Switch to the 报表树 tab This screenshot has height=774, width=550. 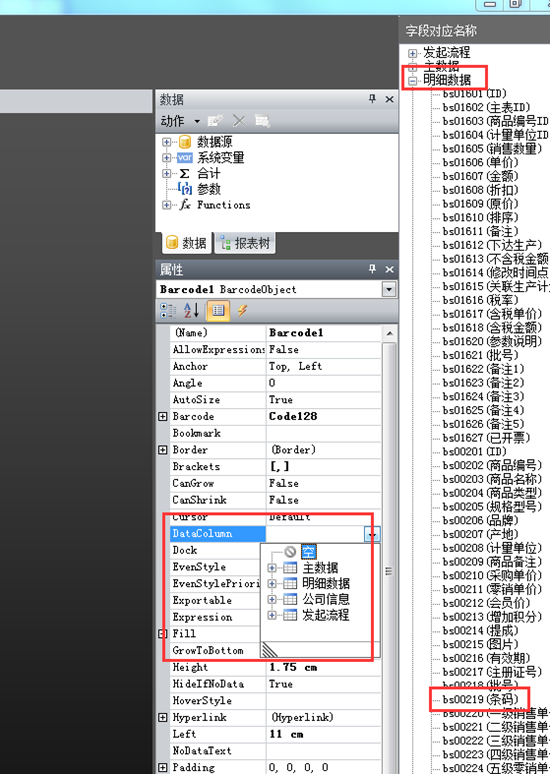245,243
